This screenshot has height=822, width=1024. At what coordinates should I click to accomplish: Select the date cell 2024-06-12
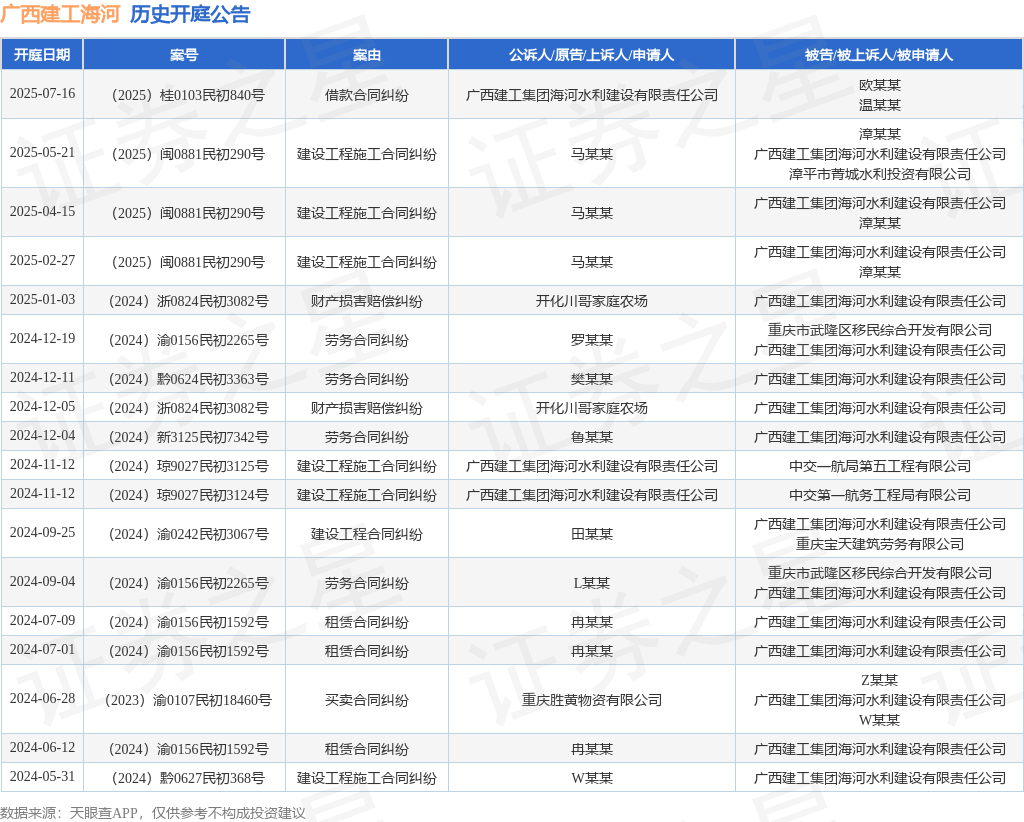coord(42,748)
